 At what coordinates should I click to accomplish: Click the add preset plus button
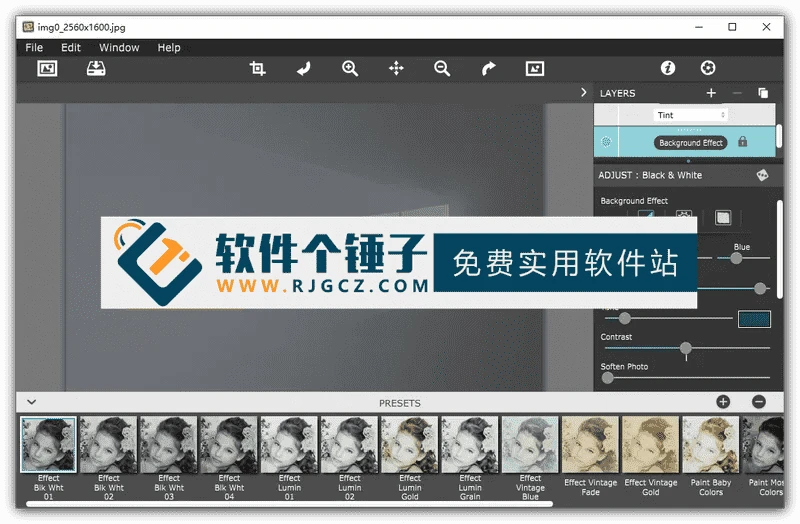coord(723,402)
